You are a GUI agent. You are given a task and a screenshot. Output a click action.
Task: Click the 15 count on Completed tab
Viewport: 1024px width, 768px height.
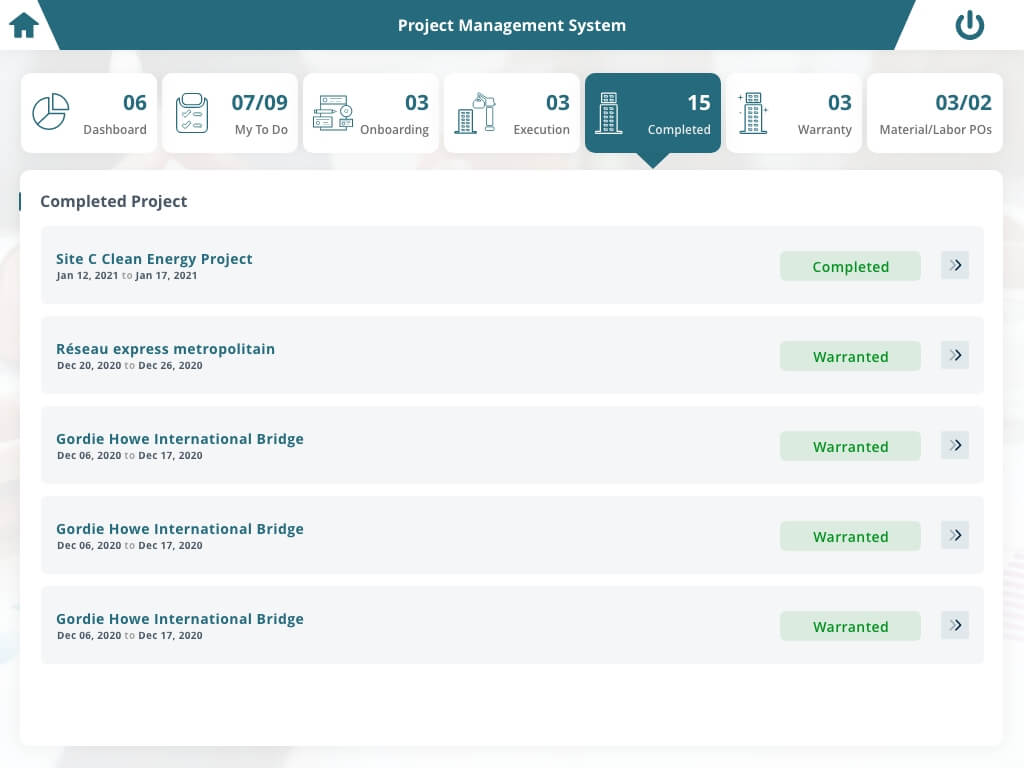click(x=699, y=103)
